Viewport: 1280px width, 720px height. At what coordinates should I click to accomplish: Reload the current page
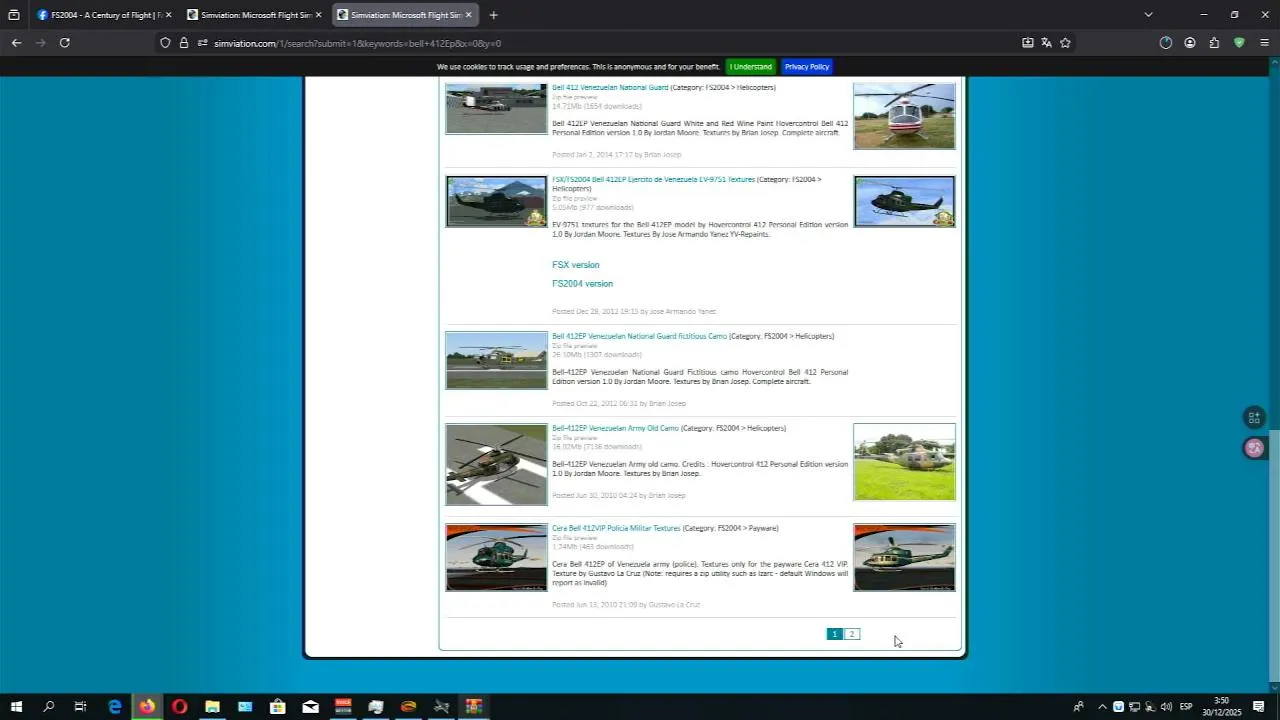pos(65,43)
